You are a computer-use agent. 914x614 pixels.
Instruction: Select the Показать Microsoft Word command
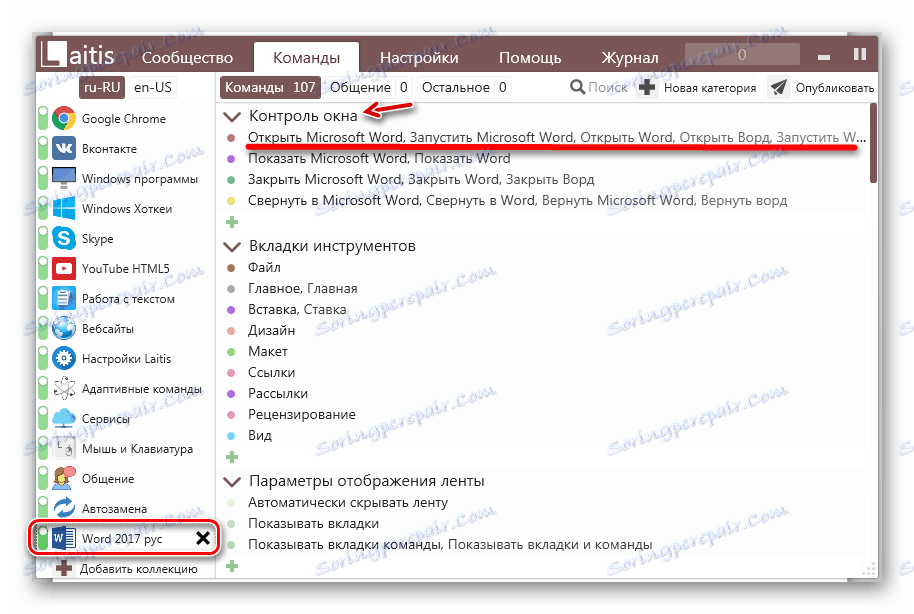[x=379, y=159]
